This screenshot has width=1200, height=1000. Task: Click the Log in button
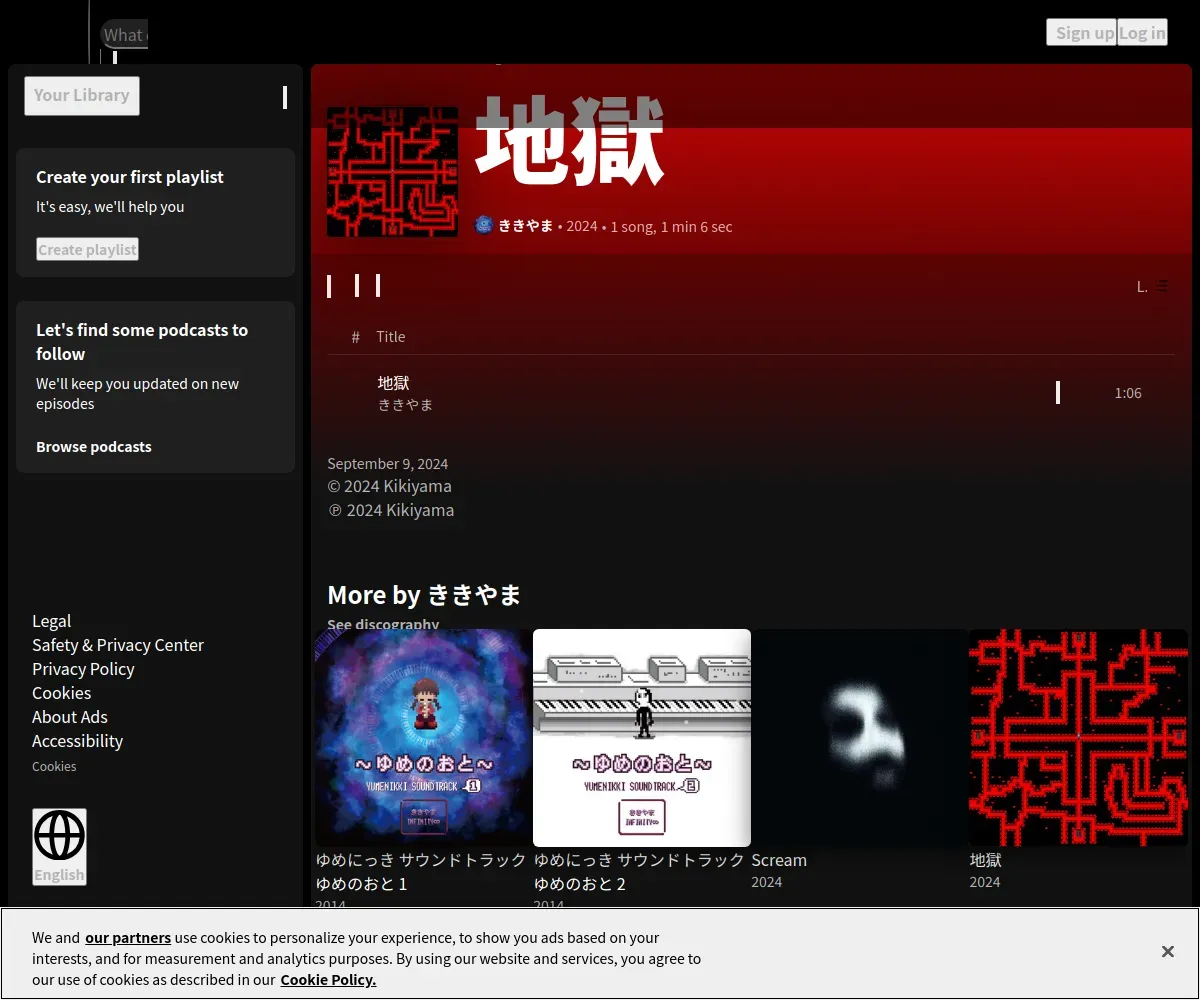[1142, 32]
